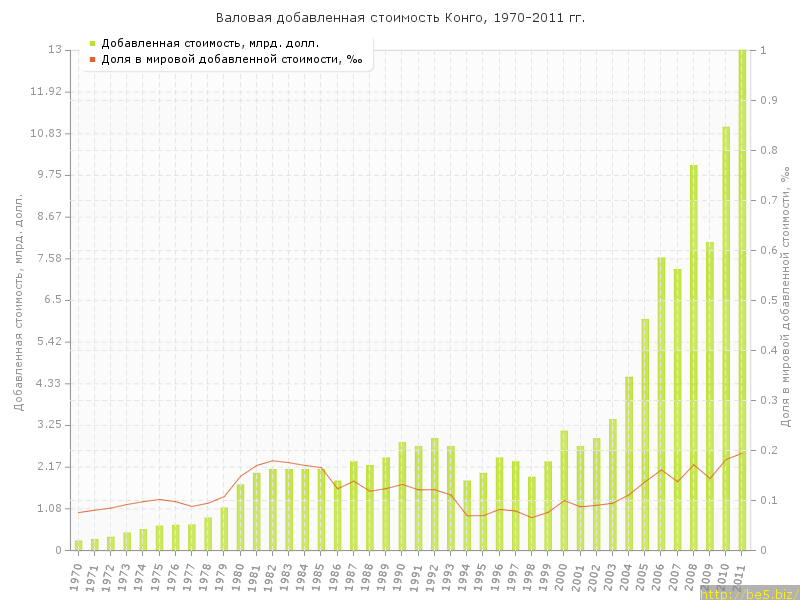Screen dimensions: 800x600
Task: Click the orange line peak at 1982
Action: pos(273,461)
